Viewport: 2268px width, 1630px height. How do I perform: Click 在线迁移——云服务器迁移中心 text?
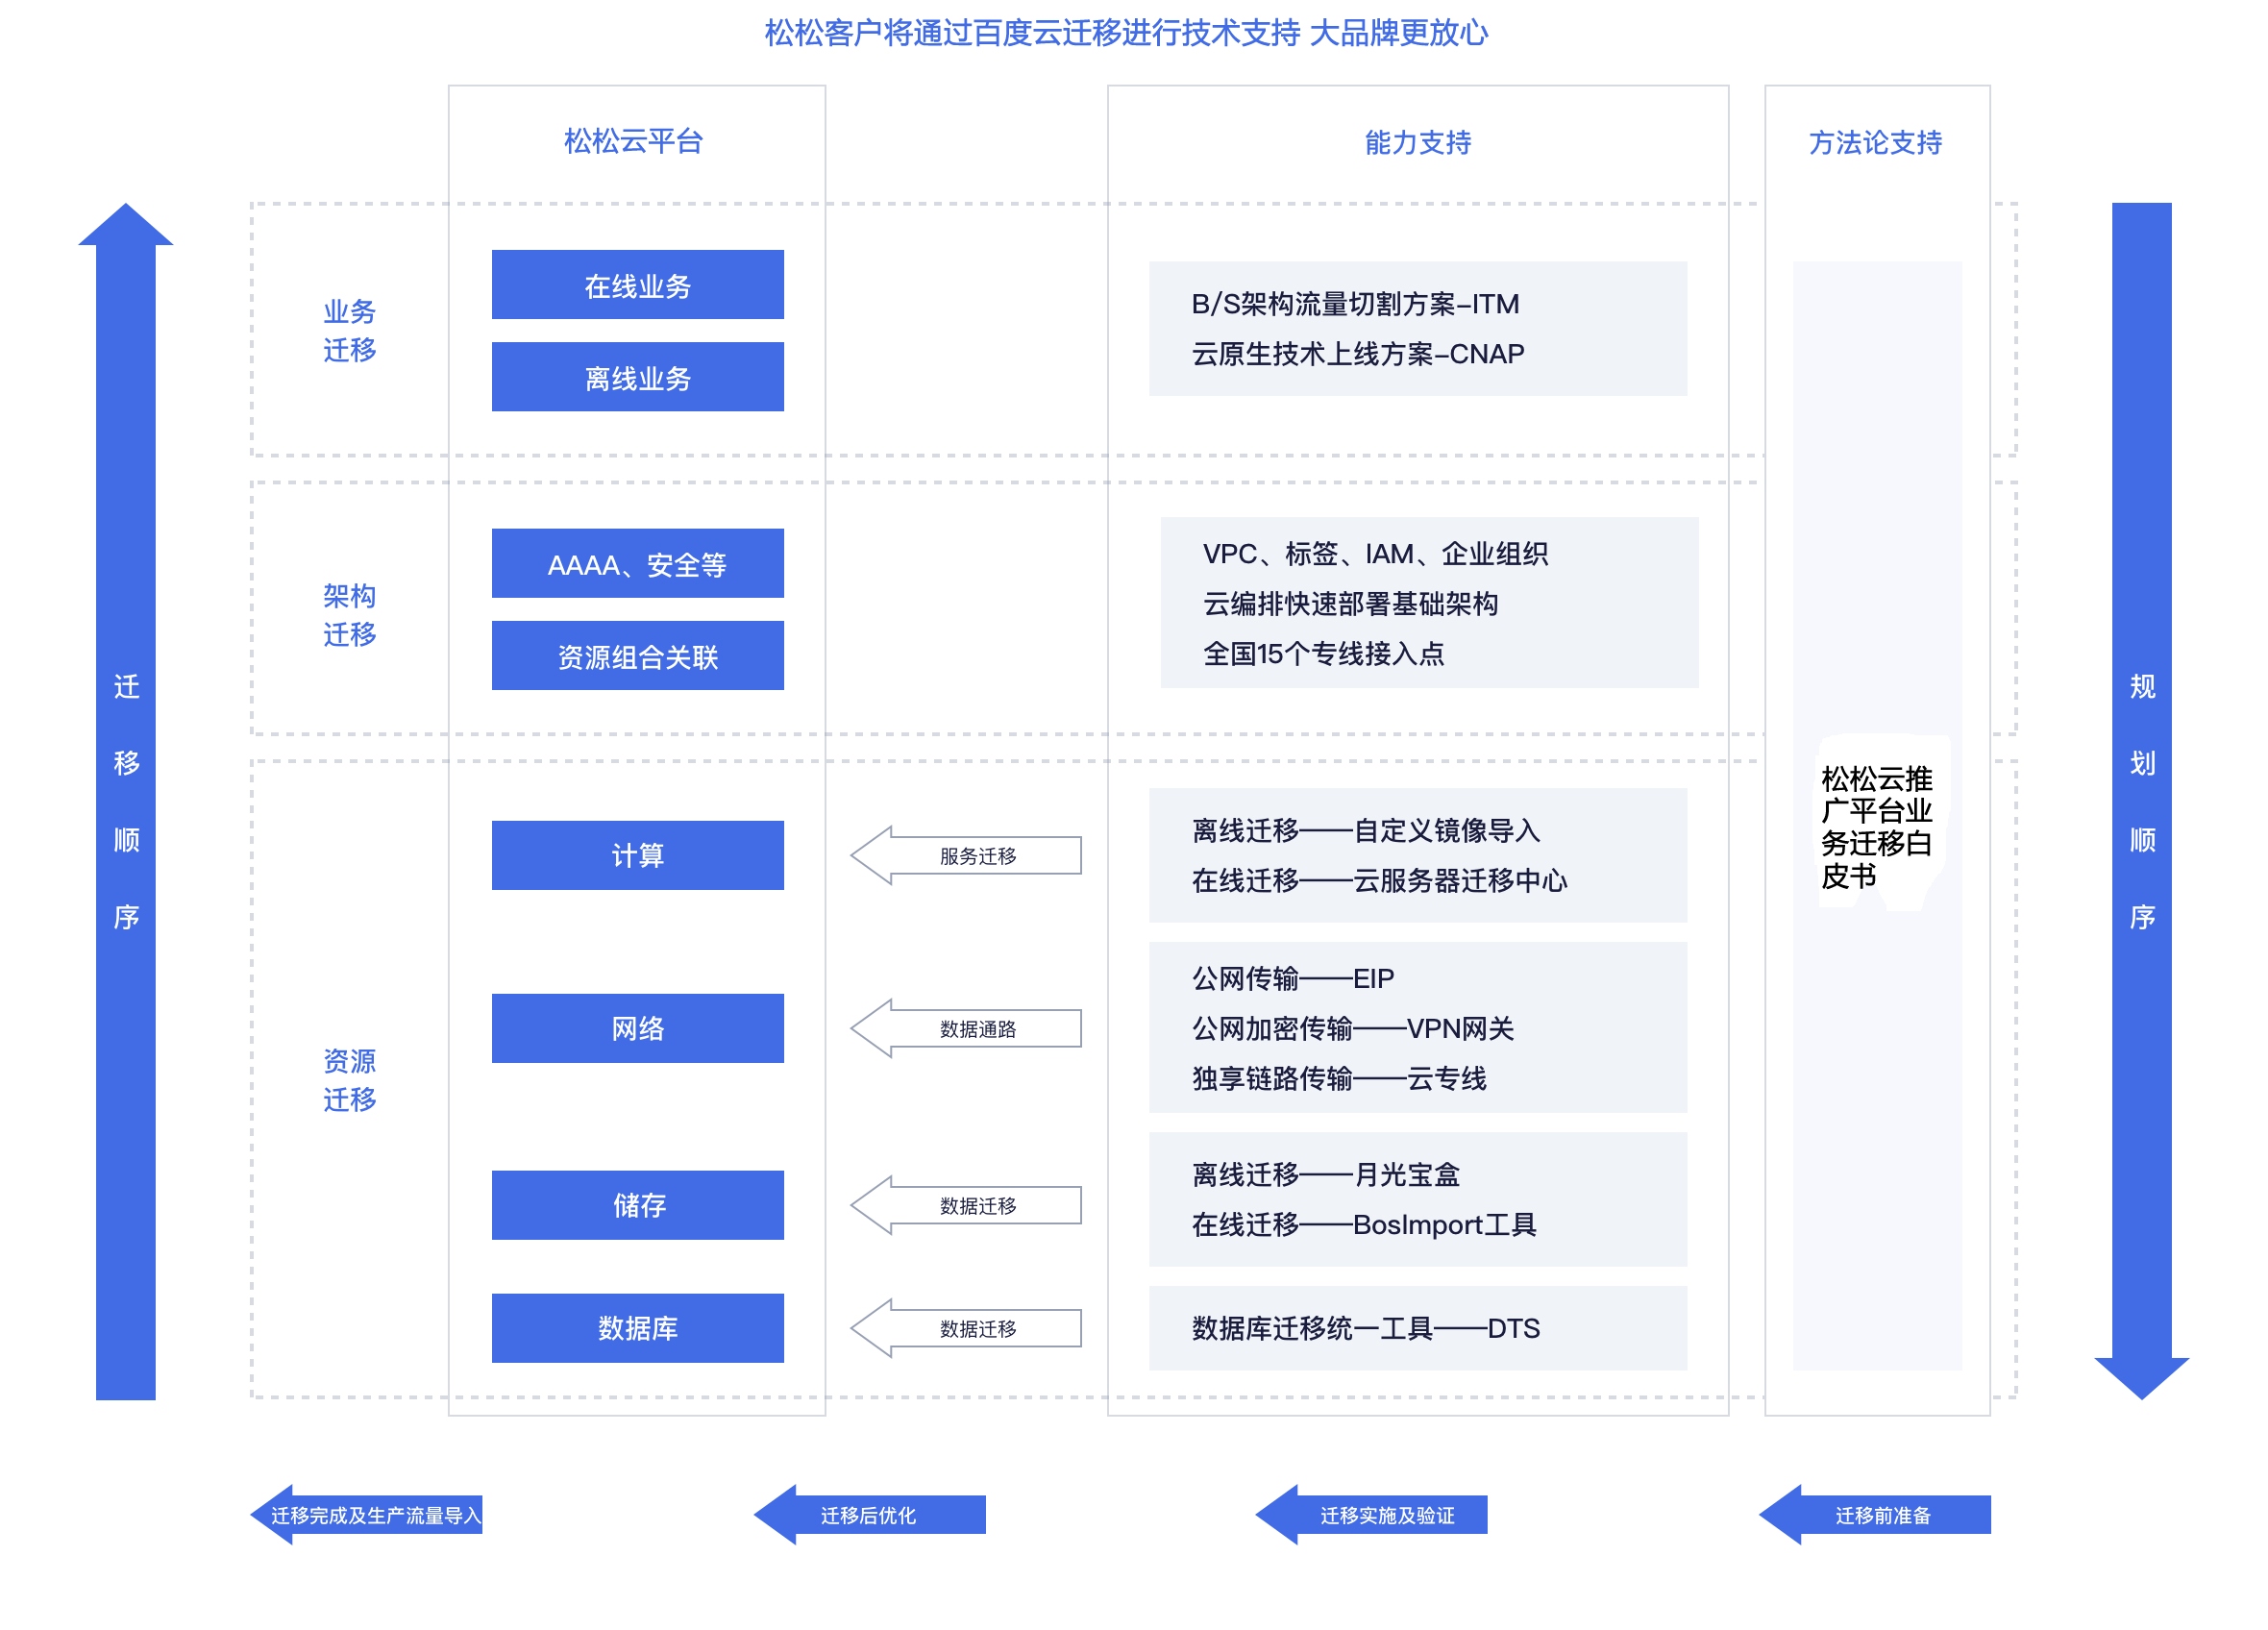pyautogui.click(x=1380, y=881)
